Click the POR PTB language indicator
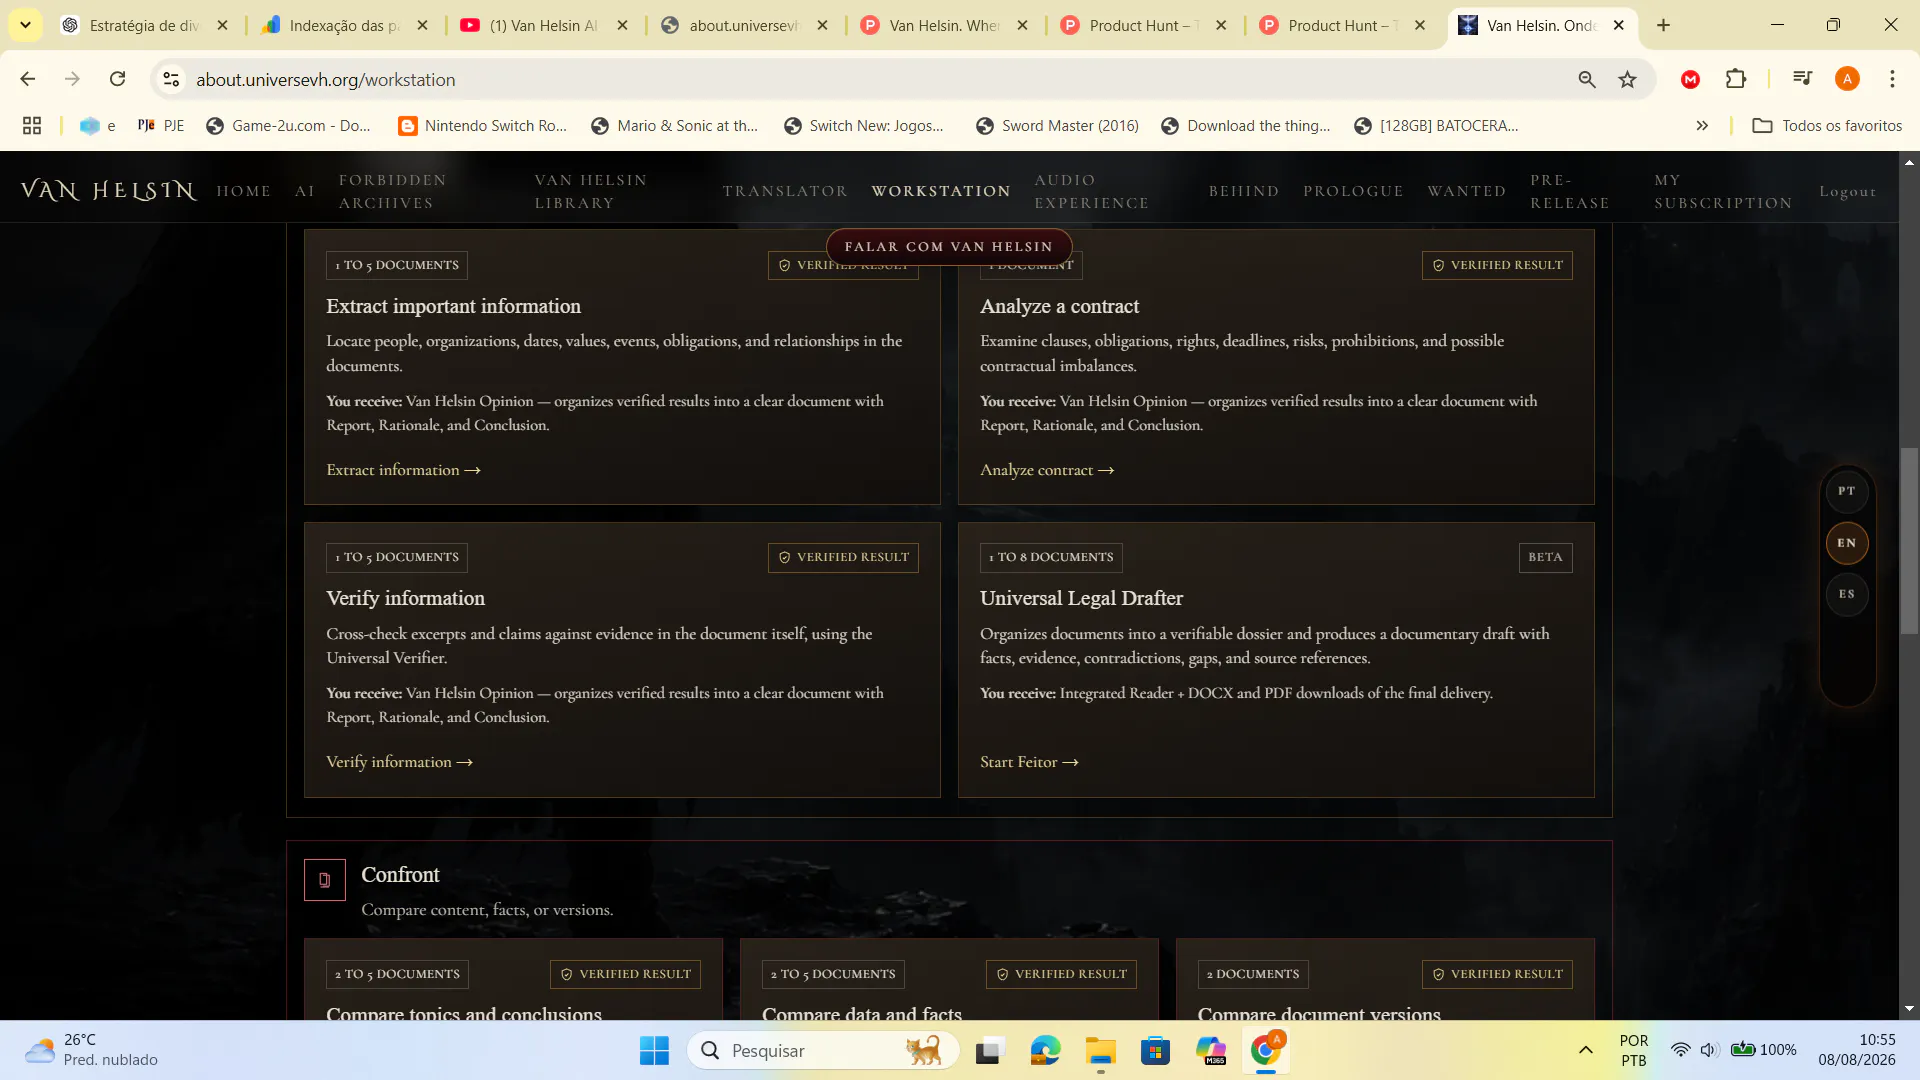 click(x=1634, y=1050)
